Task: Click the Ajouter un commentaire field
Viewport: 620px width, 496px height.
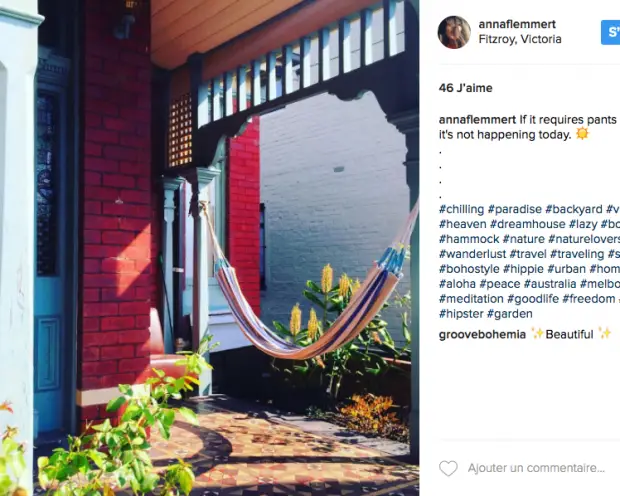Action: (x=536, y=468)
